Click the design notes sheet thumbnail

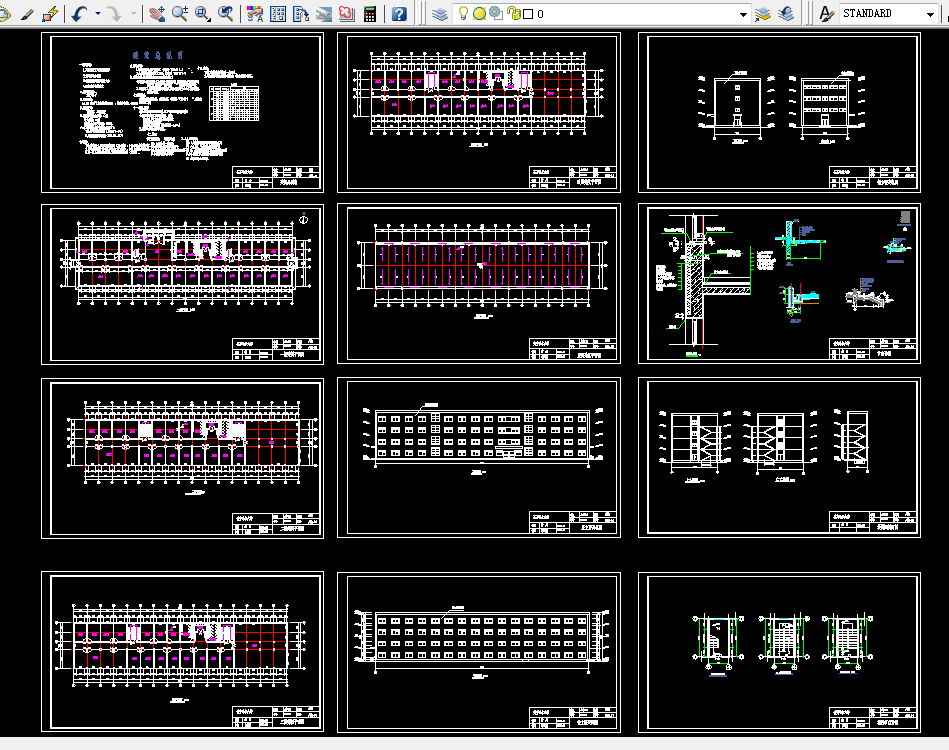(182, 113)
